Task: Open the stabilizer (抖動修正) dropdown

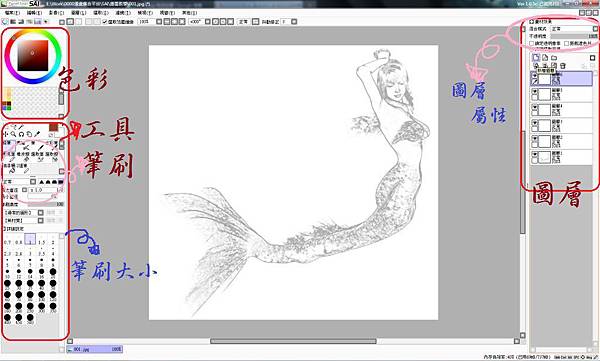Action: (x=294, y=22)
